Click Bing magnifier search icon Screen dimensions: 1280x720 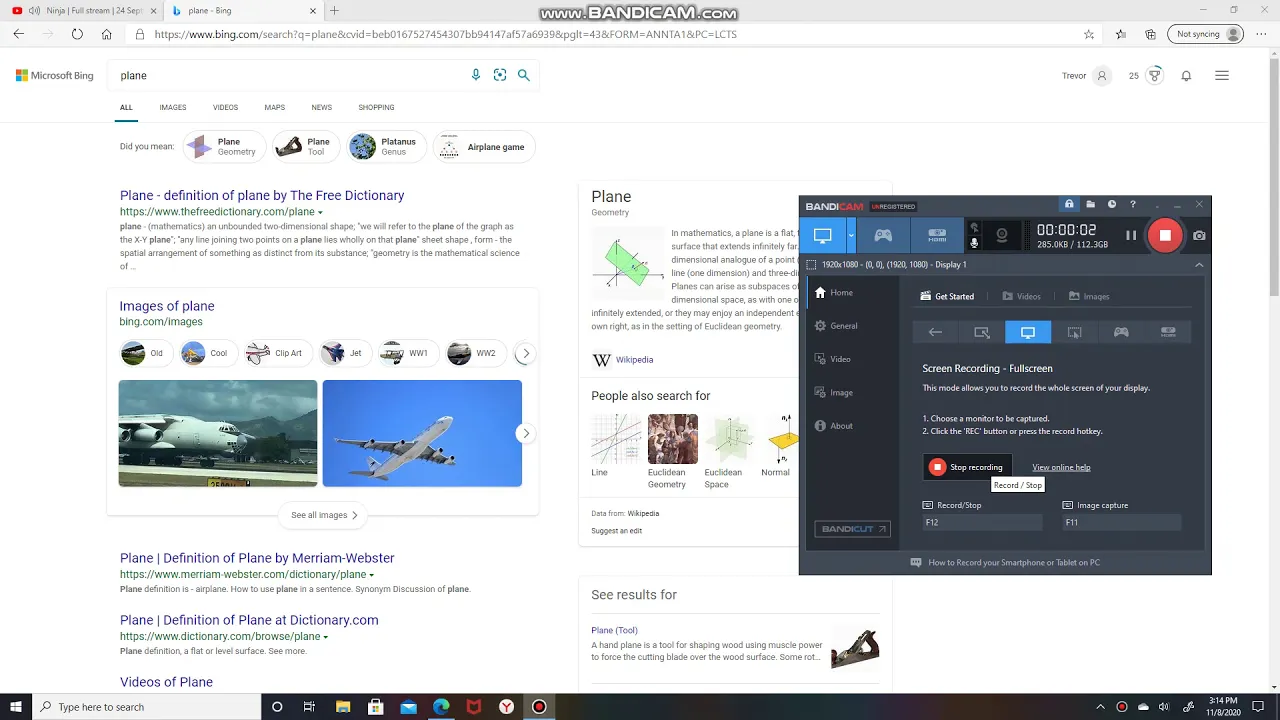[523, 75]
